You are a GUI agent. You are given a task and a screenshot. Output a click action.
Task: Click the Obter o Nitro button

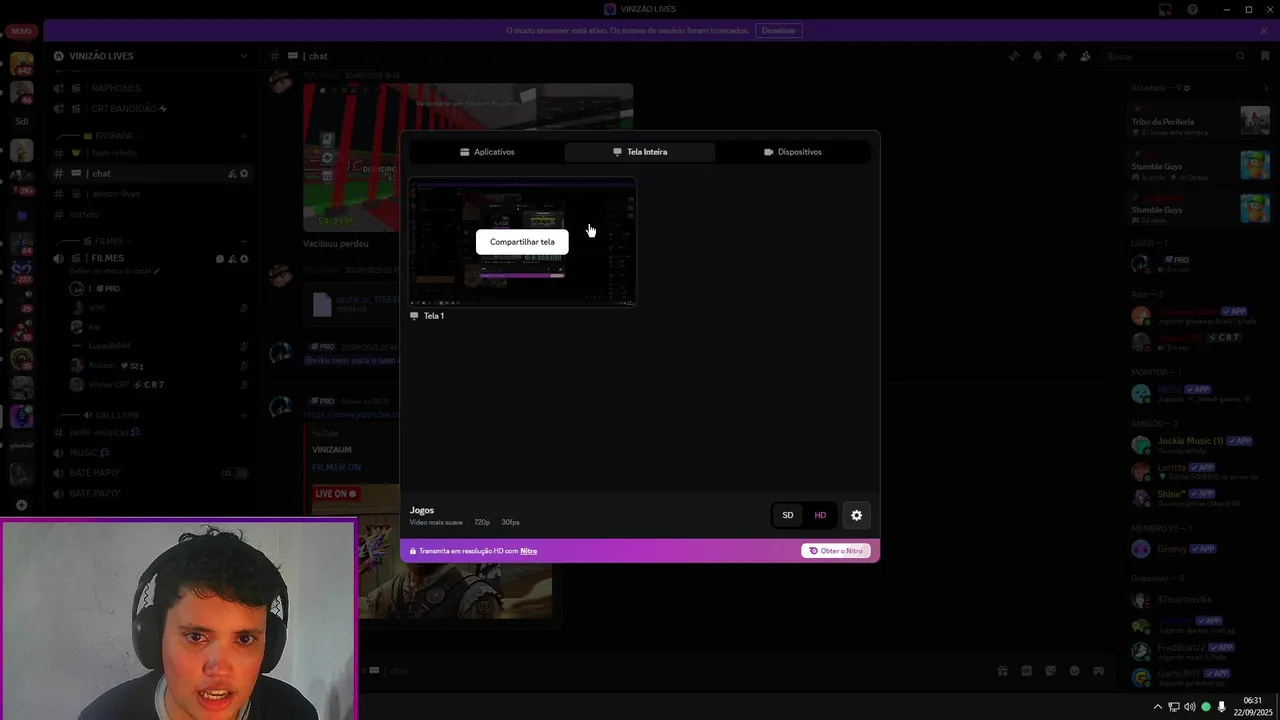point(836,551)
